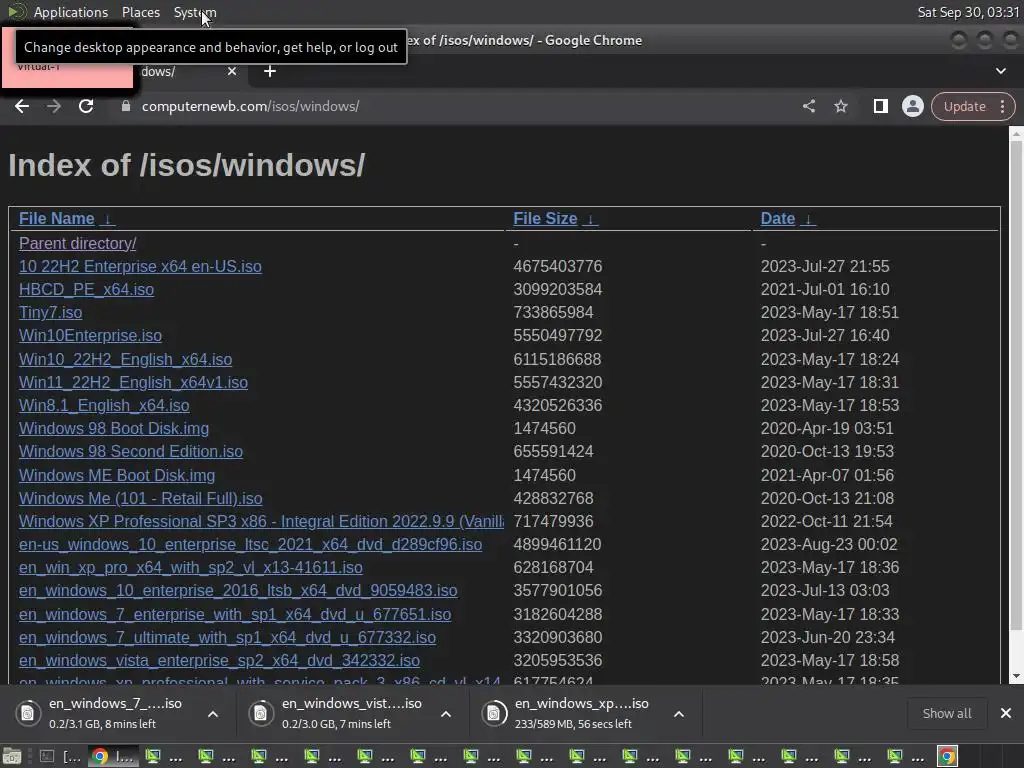Open the Places menu
1024x768 pixels.
click(140, 12)
